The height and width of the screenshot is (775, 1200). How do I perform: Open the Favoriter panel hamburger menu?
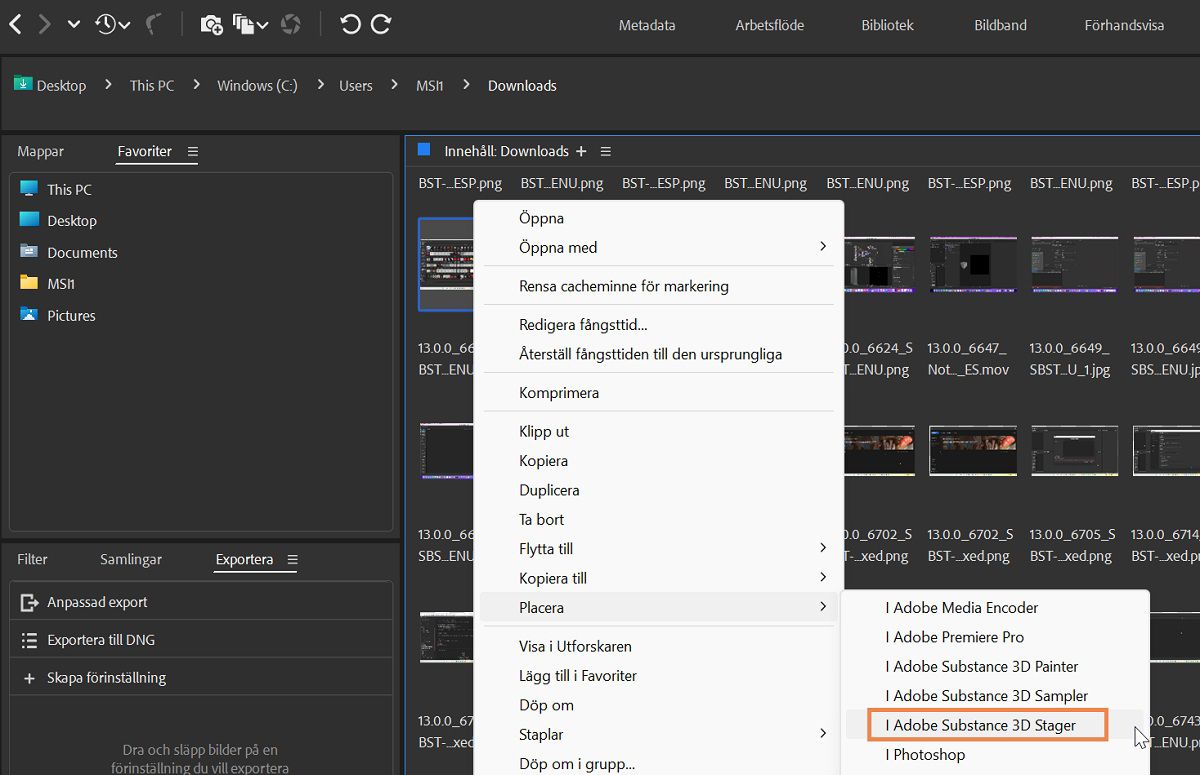coord(193,151)
